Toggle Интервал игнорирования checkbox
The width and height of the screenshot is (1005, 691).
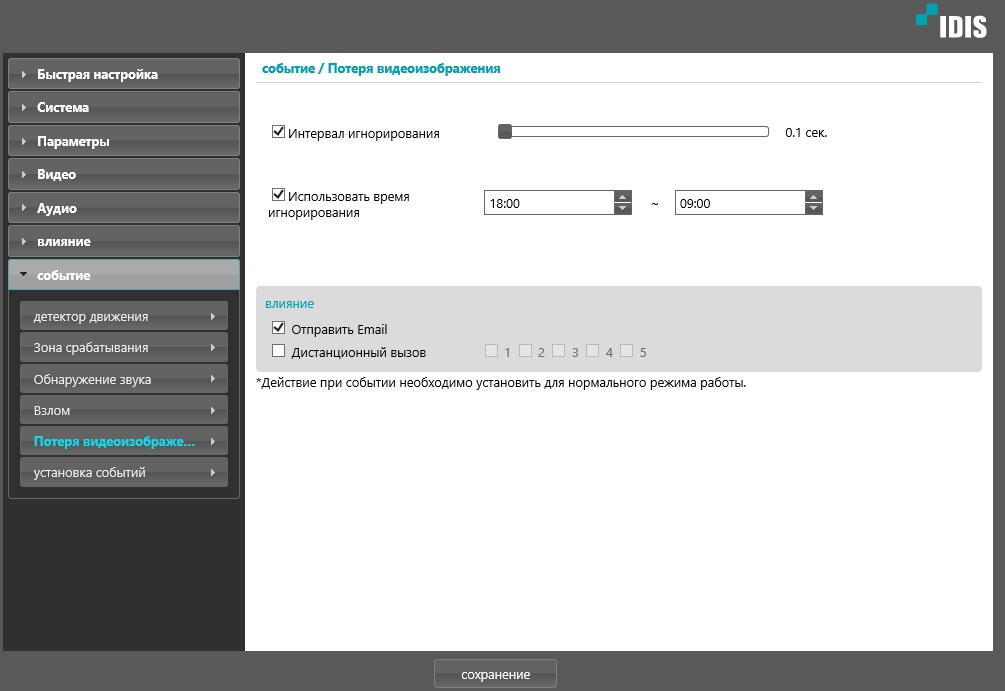tap(278, 132)
